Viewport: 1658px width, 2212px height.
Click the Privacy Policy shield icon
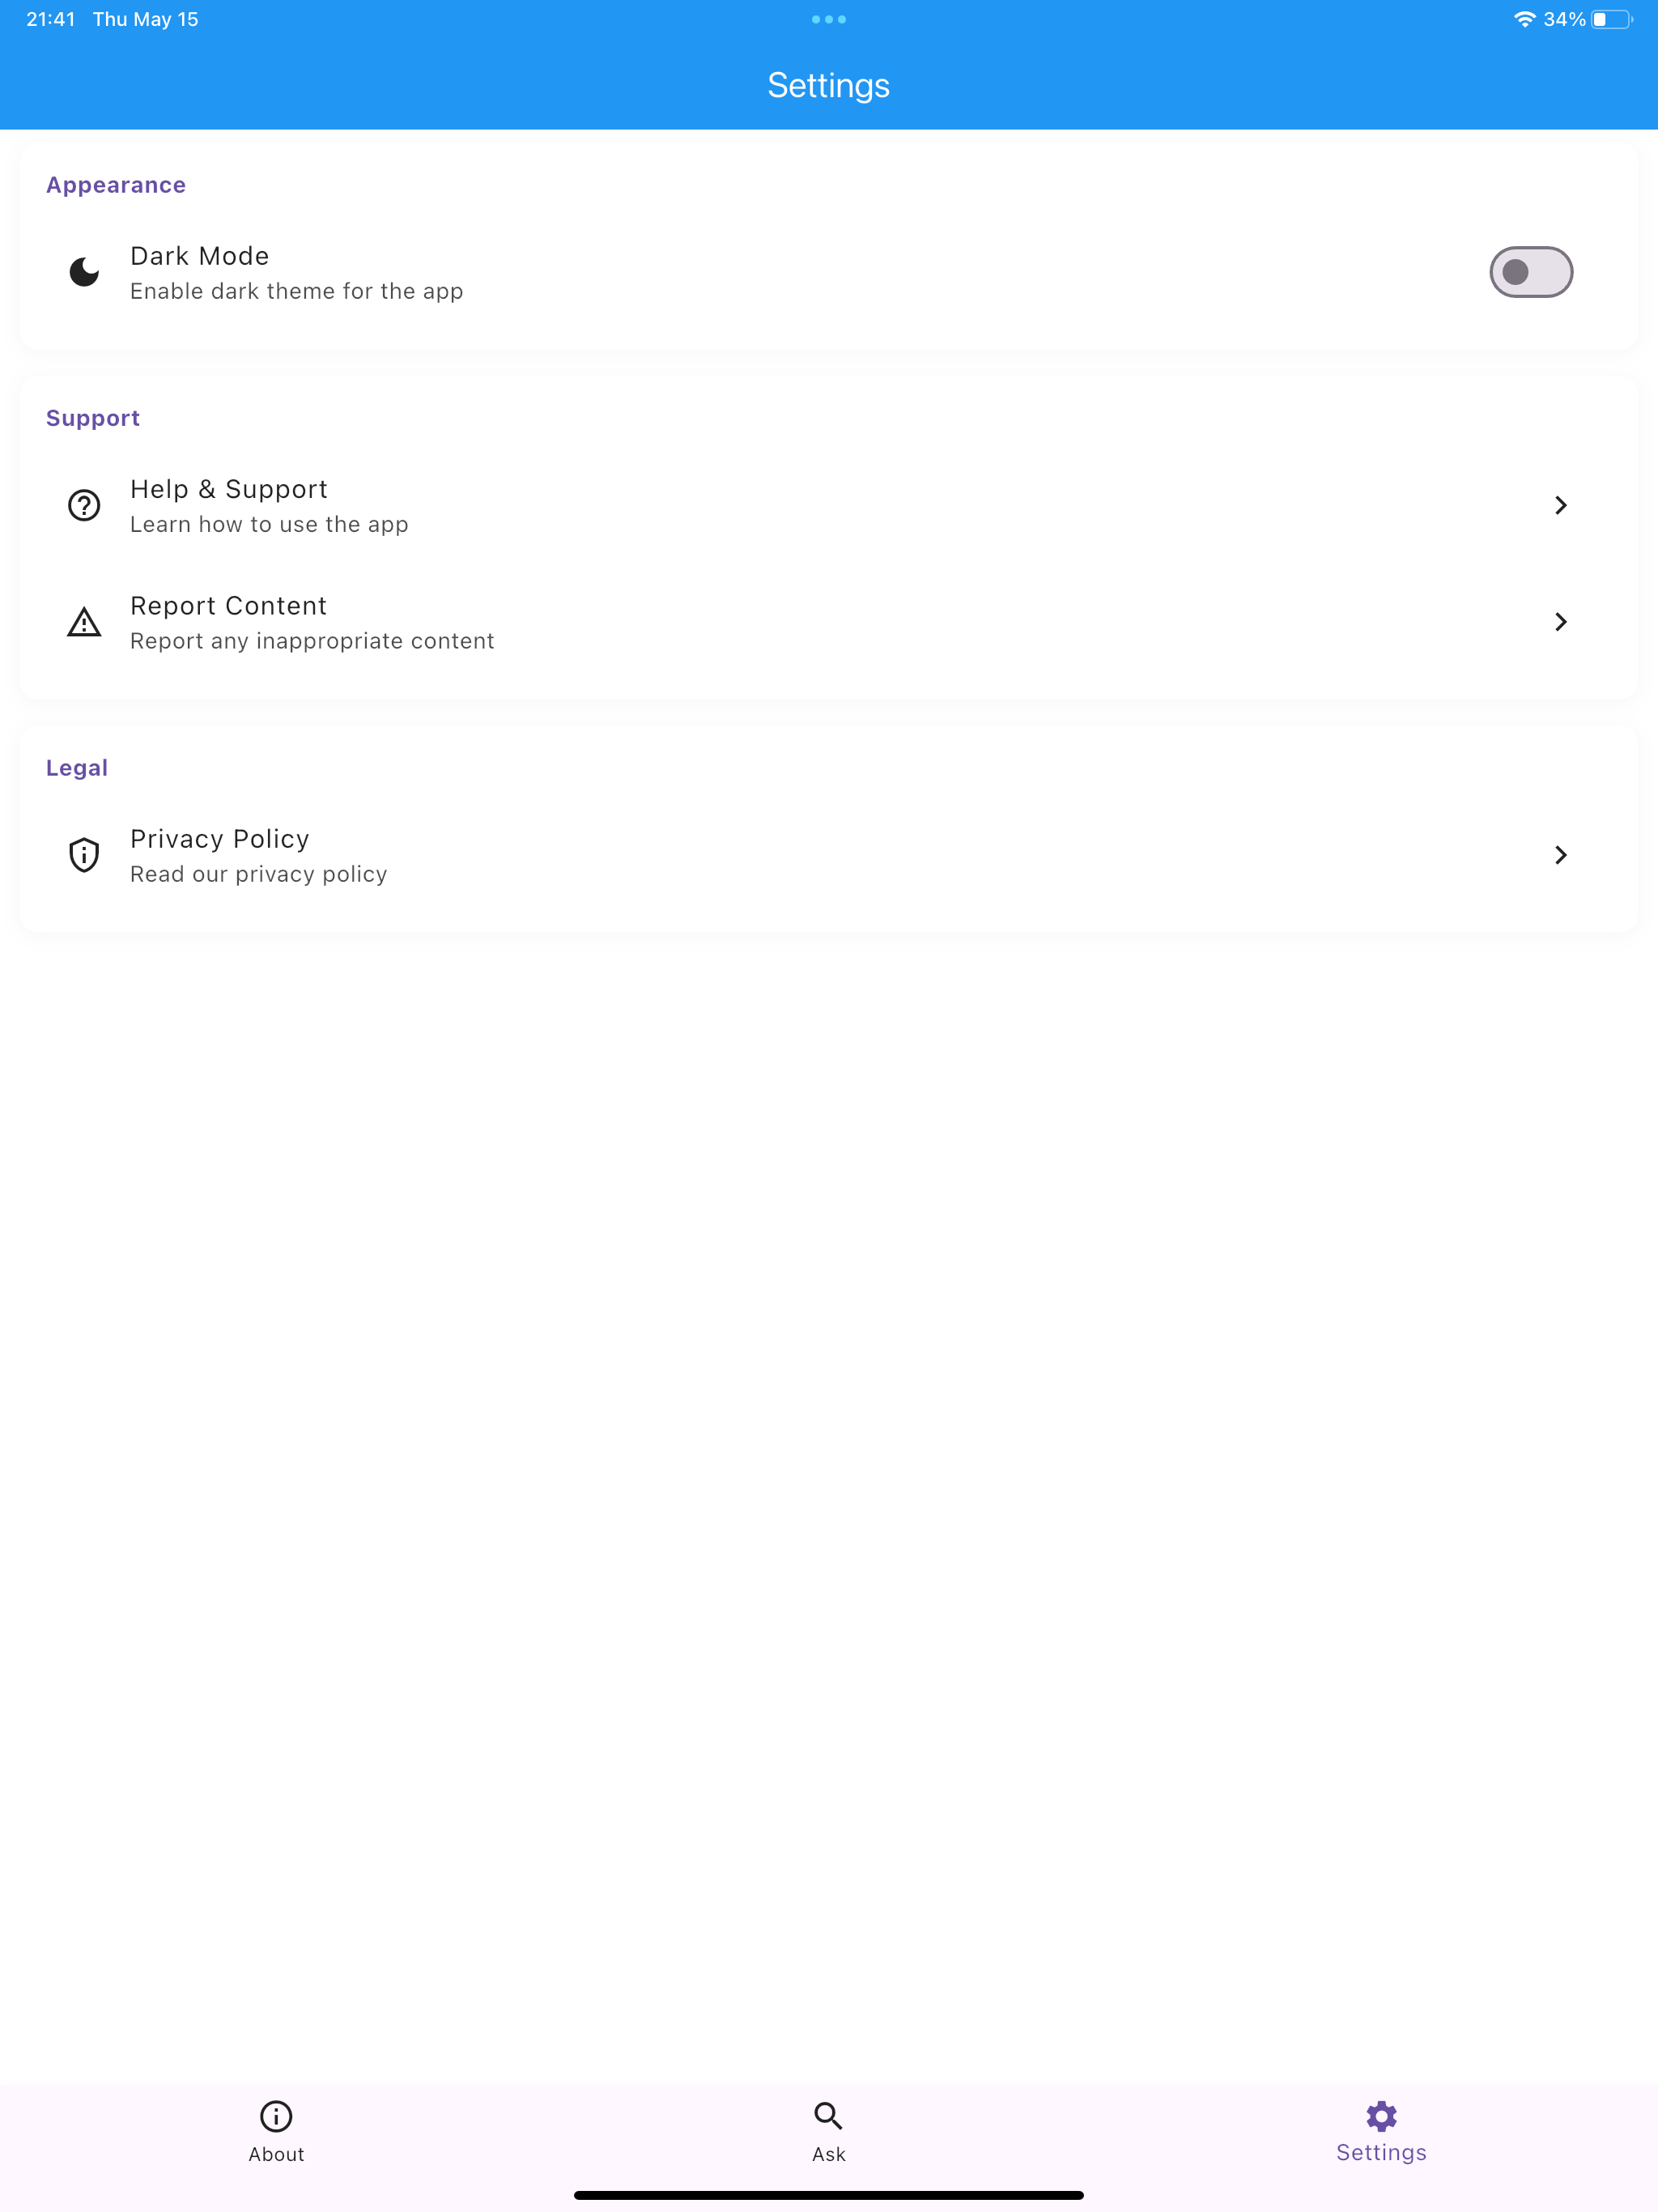(x=84, y=855)
